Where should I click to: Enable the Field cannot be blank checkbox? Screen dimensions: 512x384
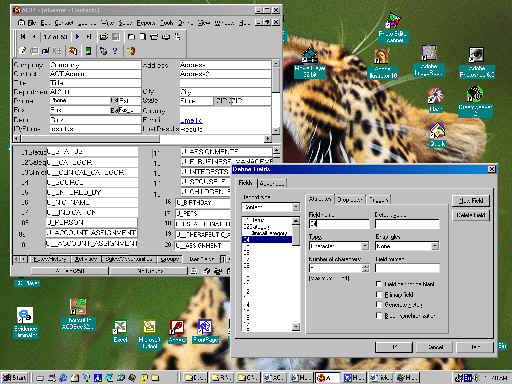pyautogui.click(x=379, y=284)
